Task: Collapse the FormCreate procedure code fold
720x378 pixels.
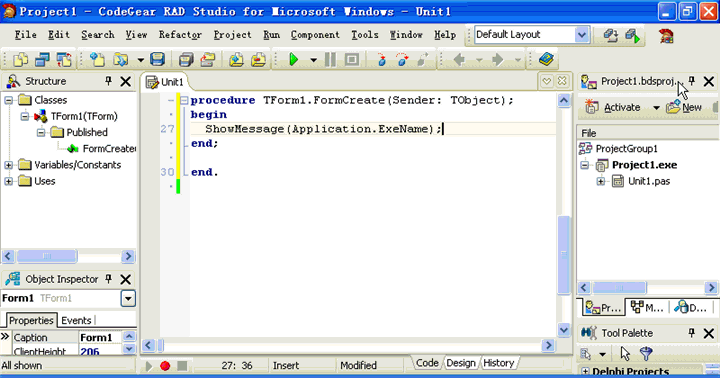Action: click(184, 100)
